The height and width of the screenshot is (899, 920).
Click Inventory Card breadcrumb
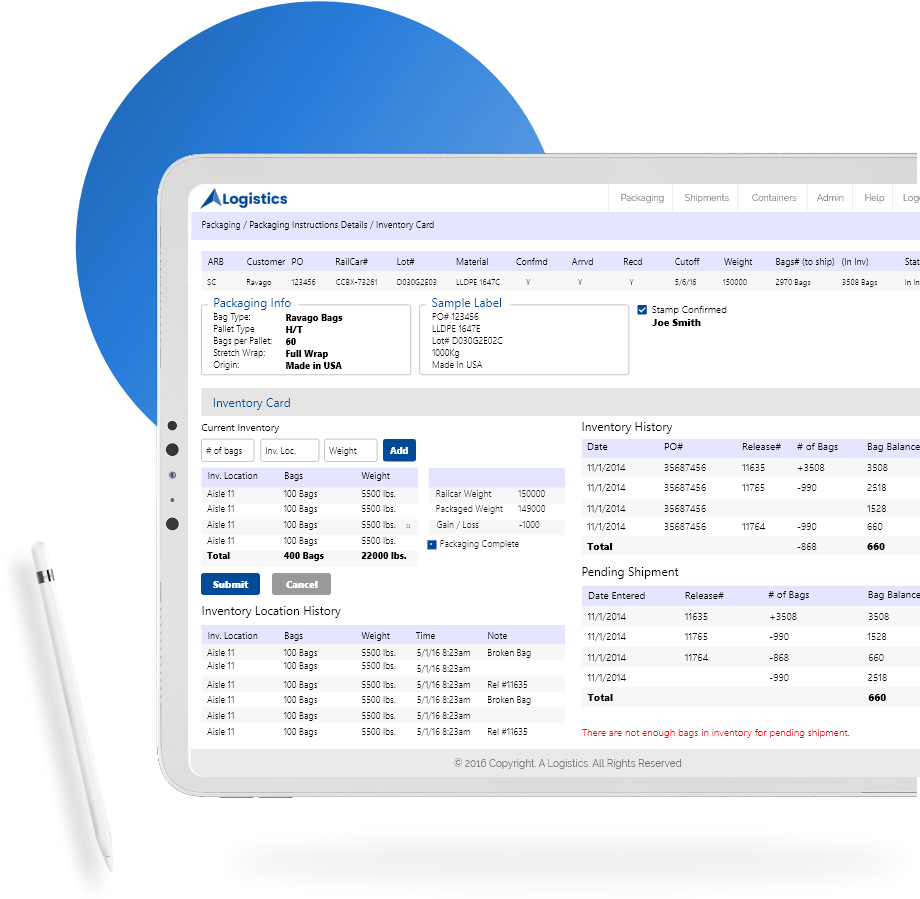[x=405, y=225]
